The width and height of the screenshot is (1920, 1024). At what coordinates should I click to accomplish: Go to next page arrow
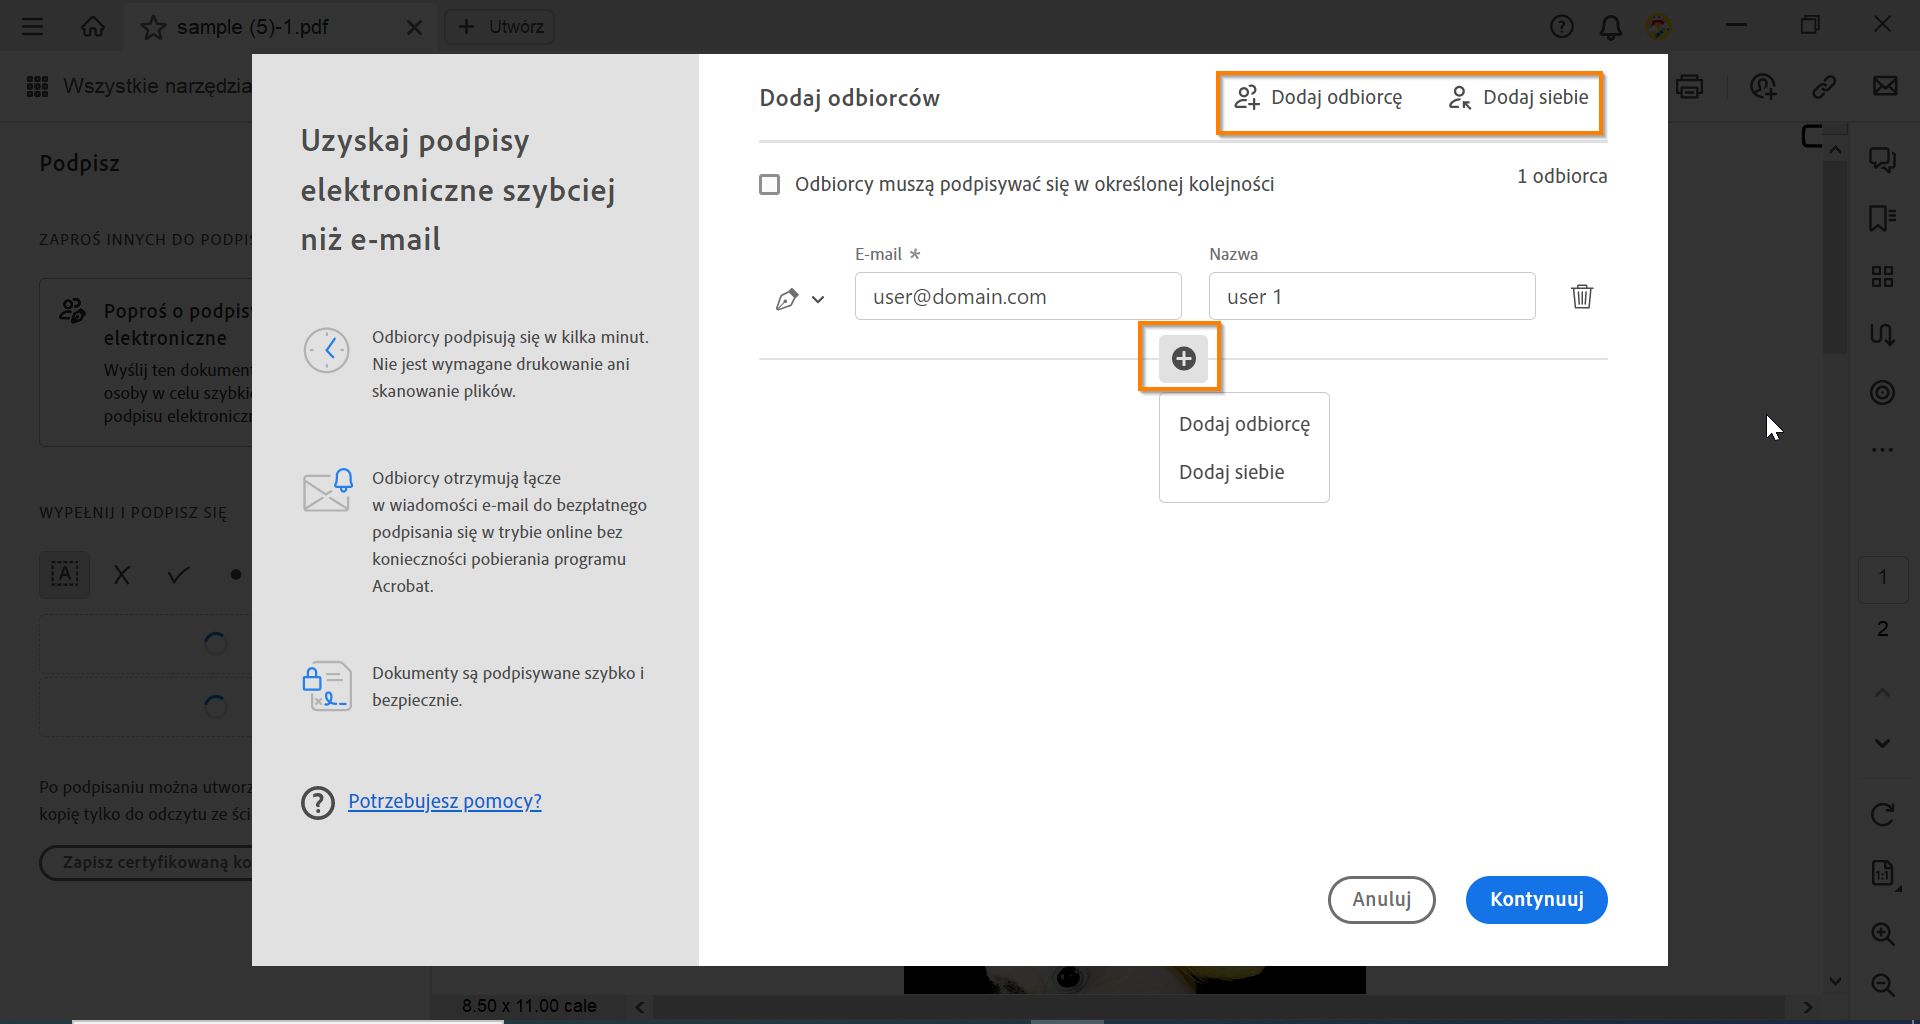pyautogui.click(x=1882, y=743)
